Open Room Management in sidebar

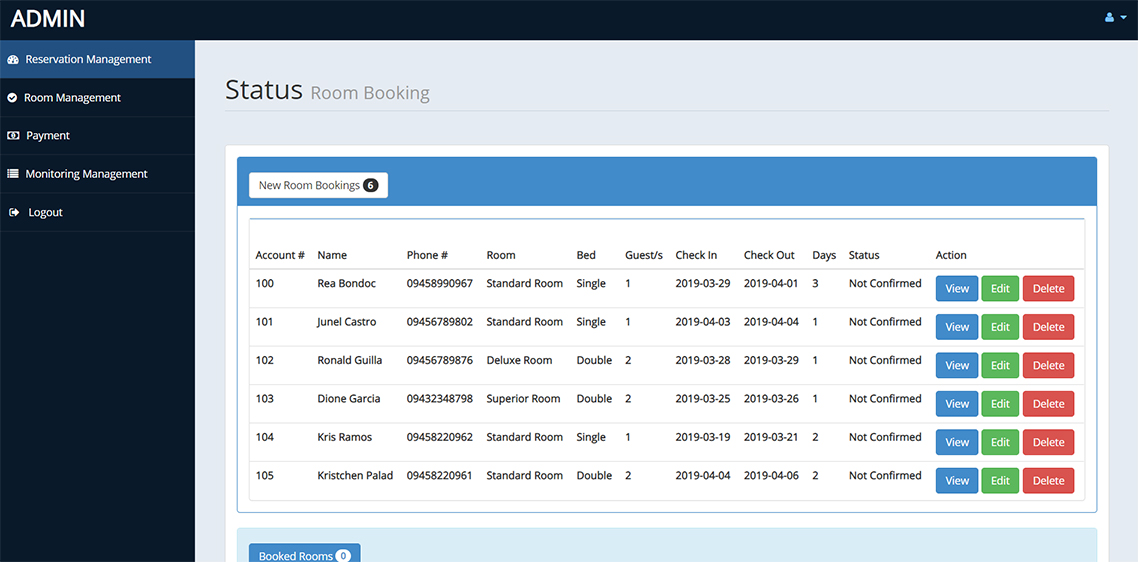point(97,97)
